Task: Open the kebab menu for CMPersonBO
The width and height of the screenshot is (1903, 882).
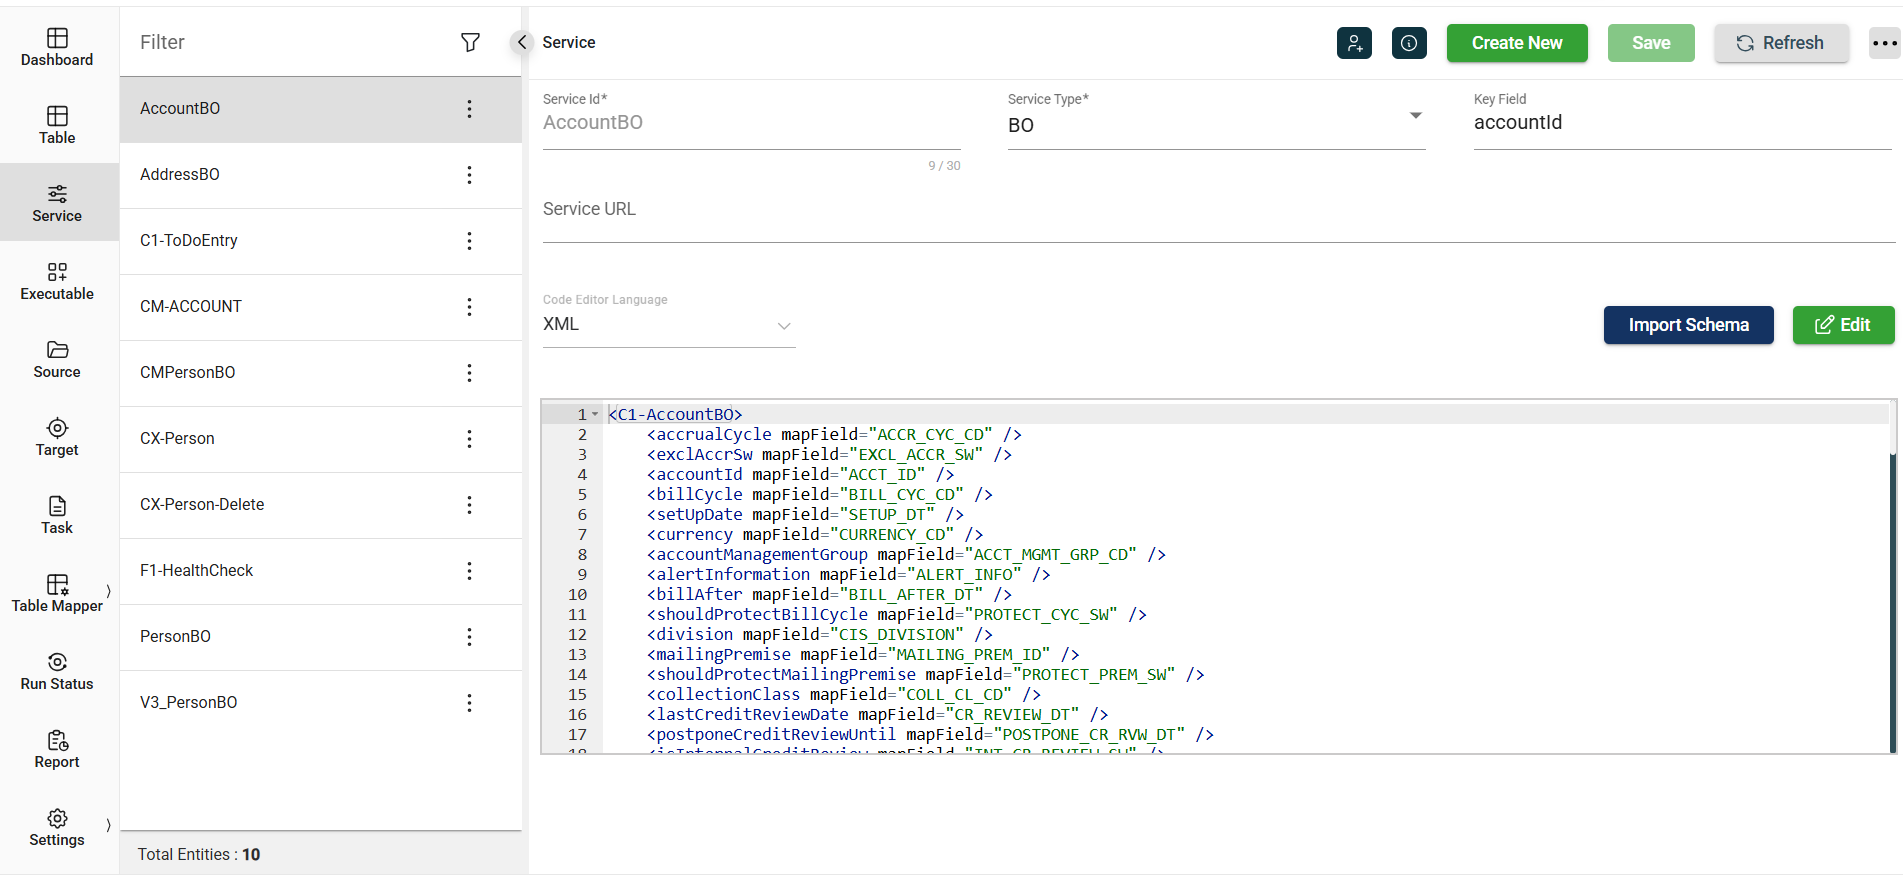Action: coord(469,373)
